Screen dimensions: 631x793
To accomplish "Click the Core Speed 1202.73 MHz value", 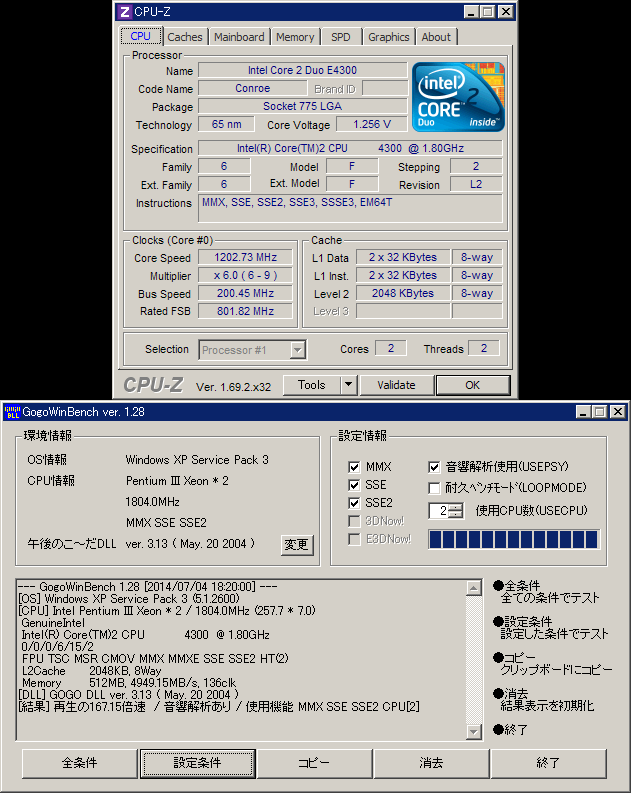I will tap(245, 257).
